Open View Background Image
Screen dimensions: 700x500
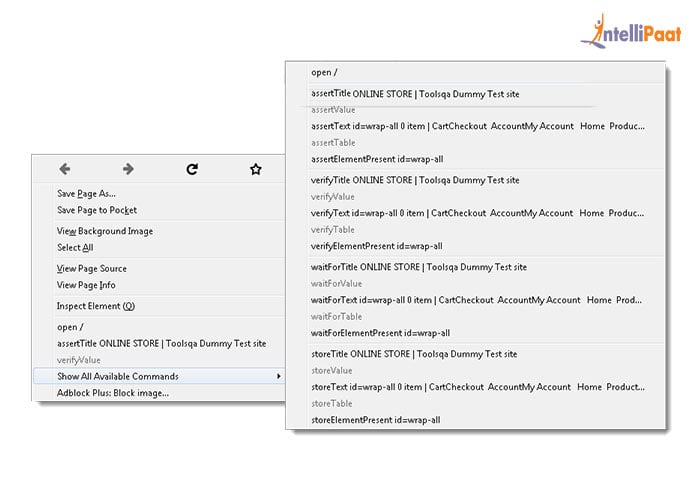point(105,231)
